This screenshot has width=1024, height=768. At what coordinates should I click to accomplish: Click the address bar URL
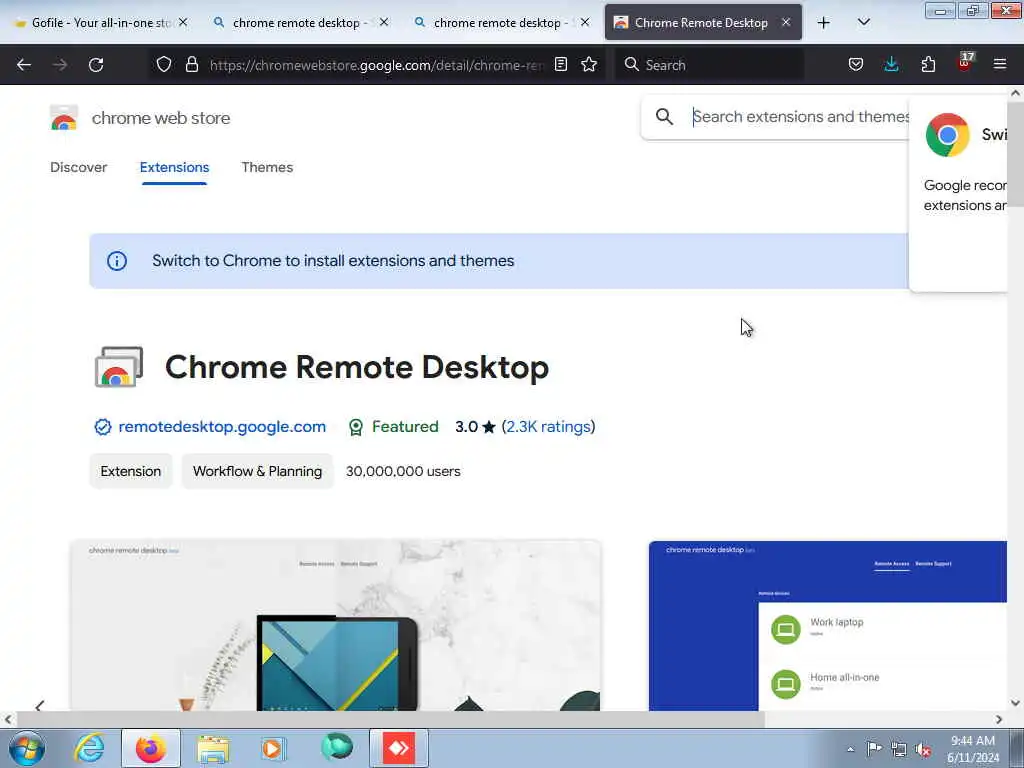point(377,65)
